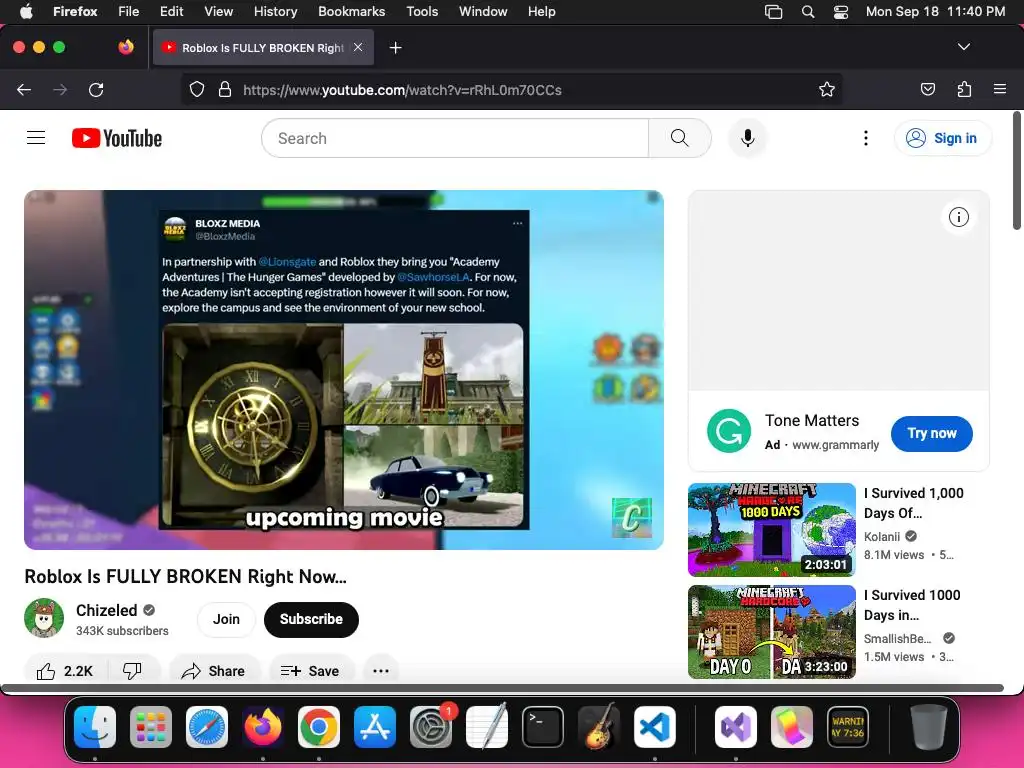Open Chizeled channel avatar
Image resolution: width=1024 pixels, height=768 pixels.
44,618
